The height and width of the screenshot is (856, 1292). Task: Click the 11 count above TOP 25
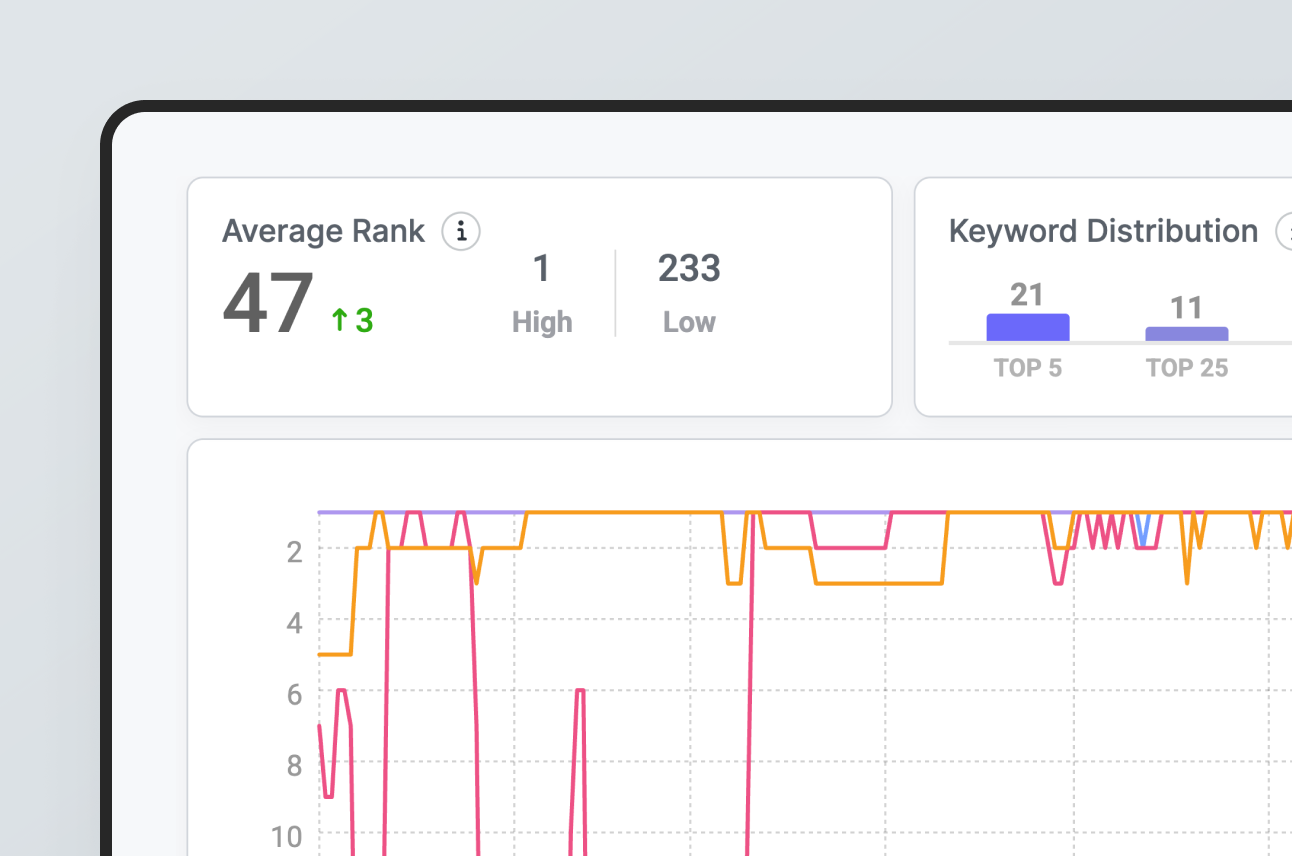click(x=1186, y=307)
